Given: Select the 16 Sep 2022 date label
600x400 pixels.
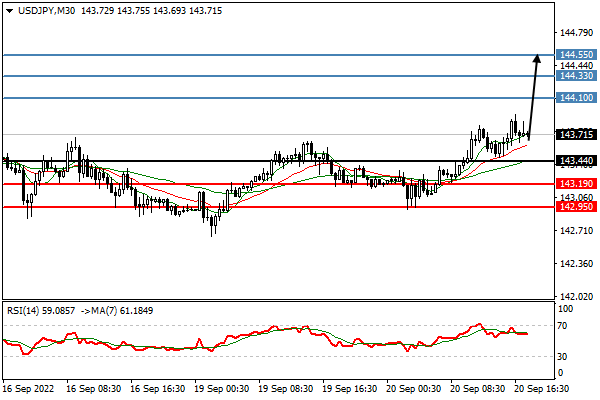Looking at the screenshot, I should (x=29, y=385).
